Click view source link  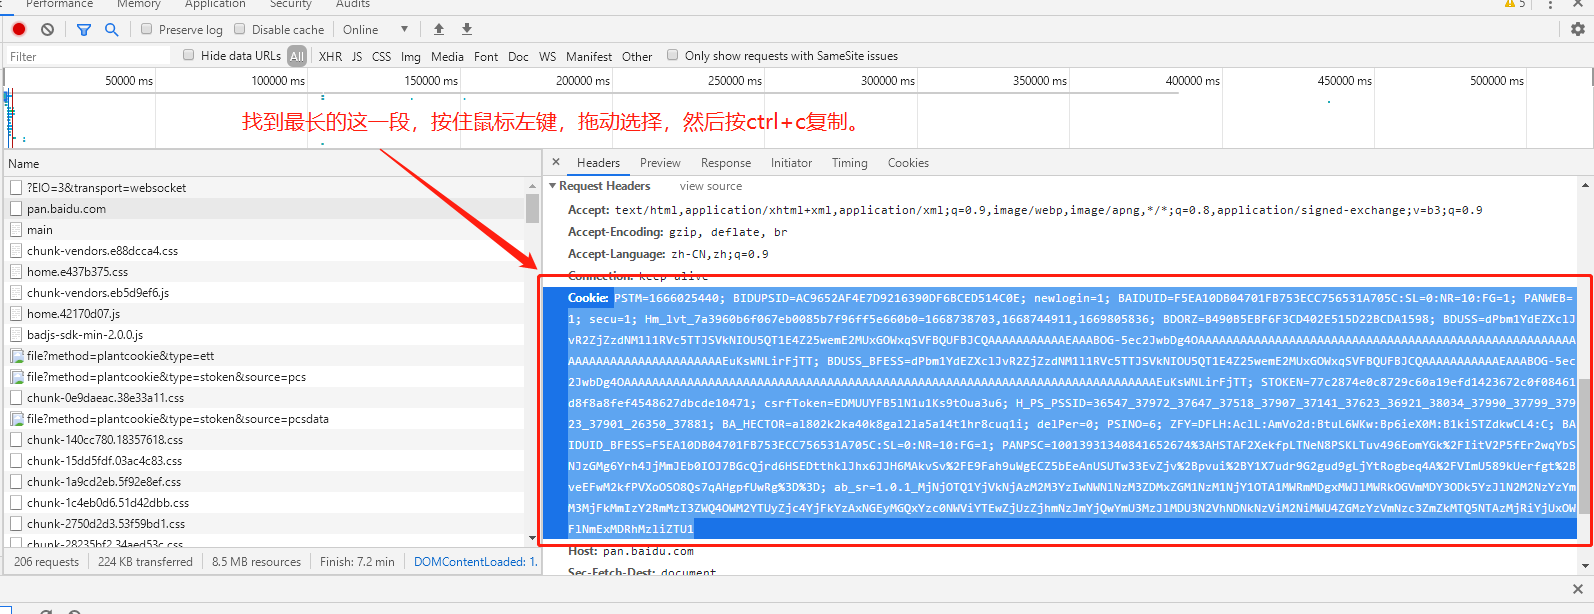711,186
